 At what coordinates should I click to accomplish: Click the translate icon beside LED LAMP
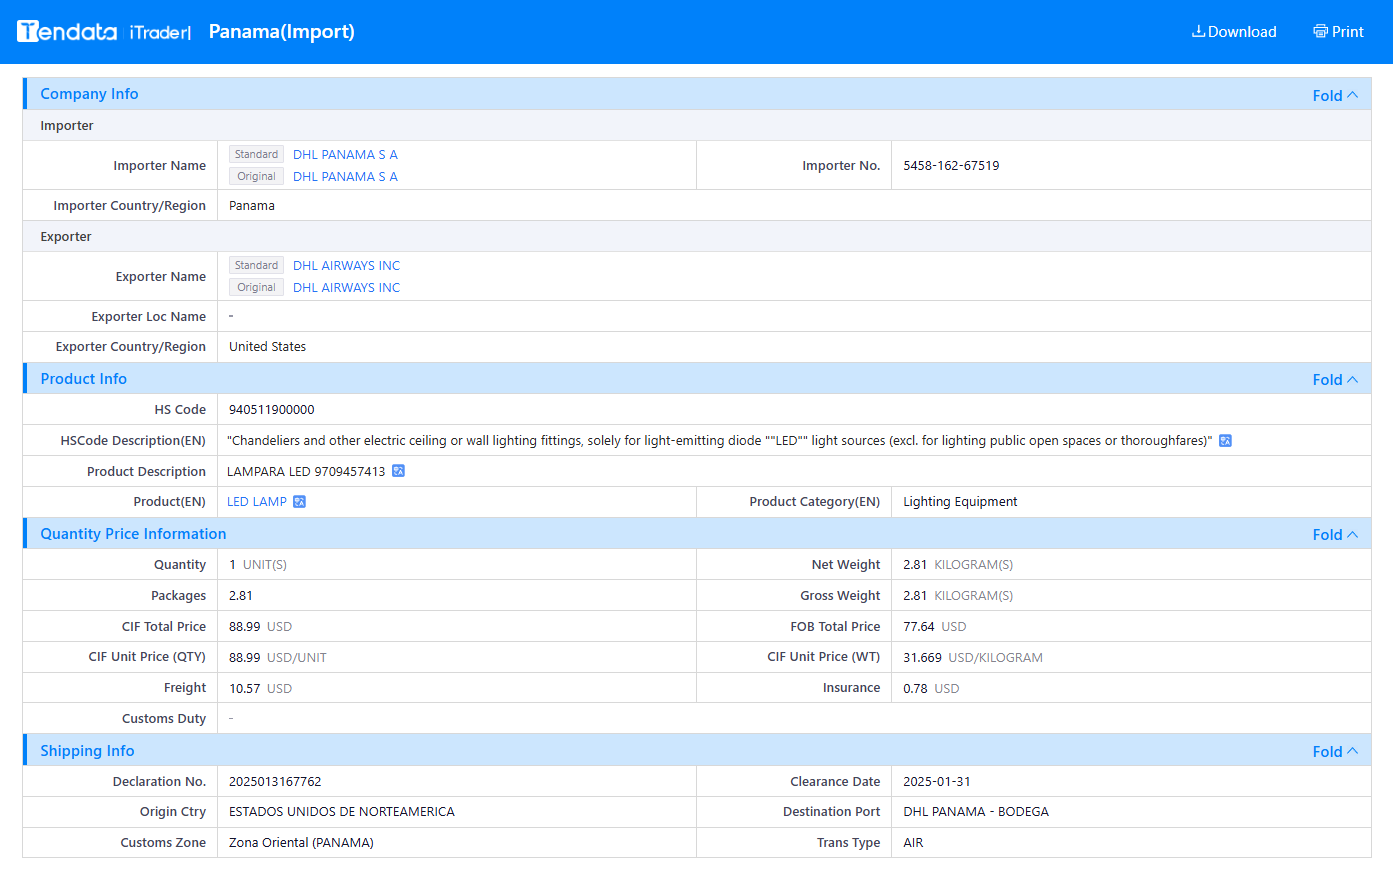(299, 502)
